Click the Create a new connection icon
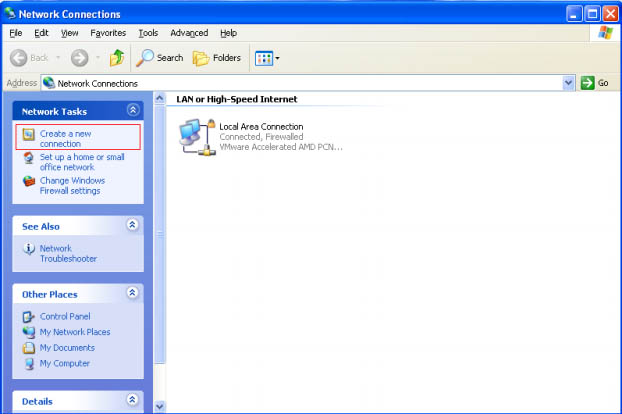Viewport: 622px width, 414px height. [29, 134]
